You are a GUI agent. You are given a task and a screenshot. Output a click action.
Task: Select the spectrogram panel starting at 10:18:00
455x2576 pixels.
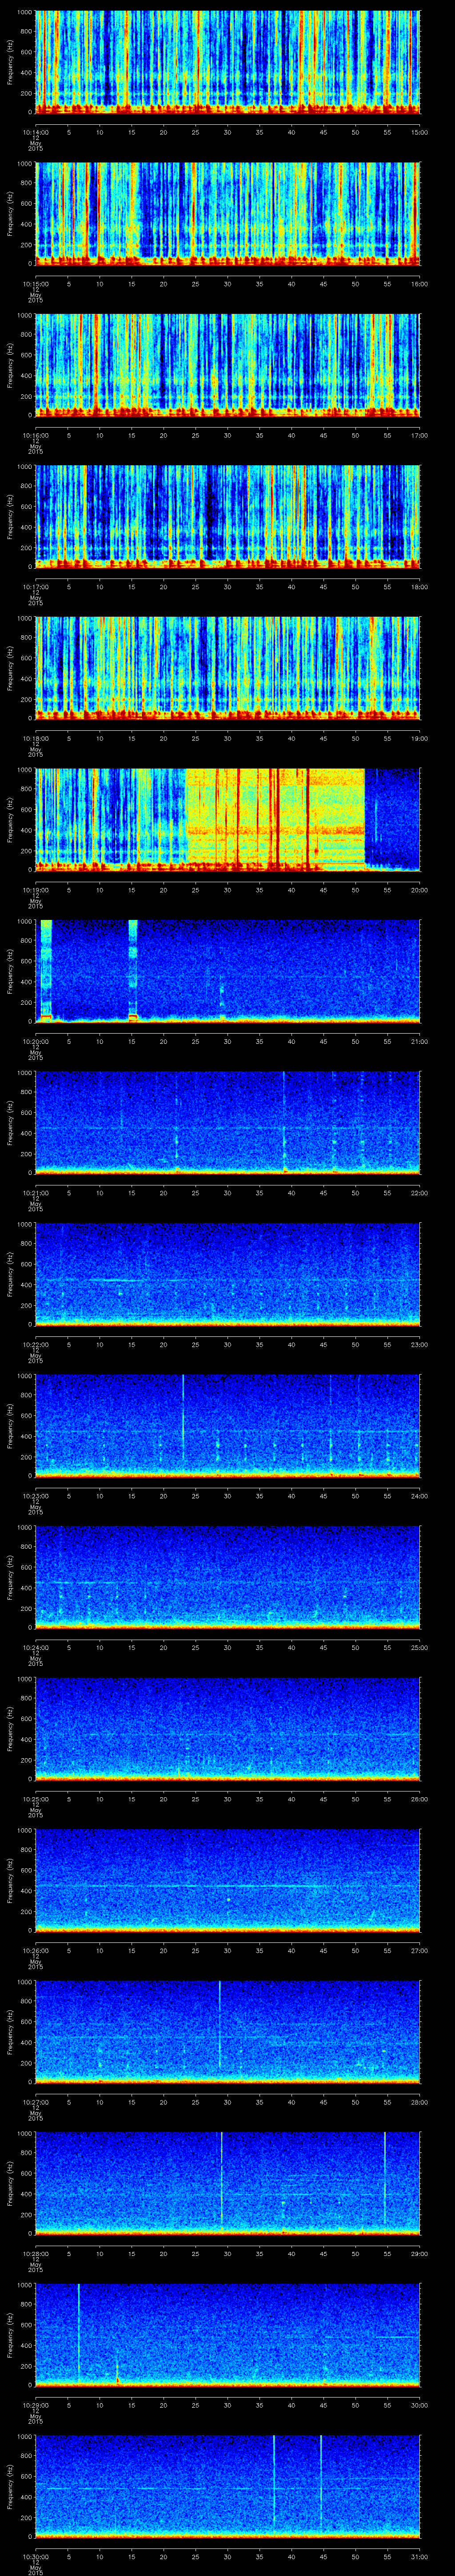(x=228, y=668)
